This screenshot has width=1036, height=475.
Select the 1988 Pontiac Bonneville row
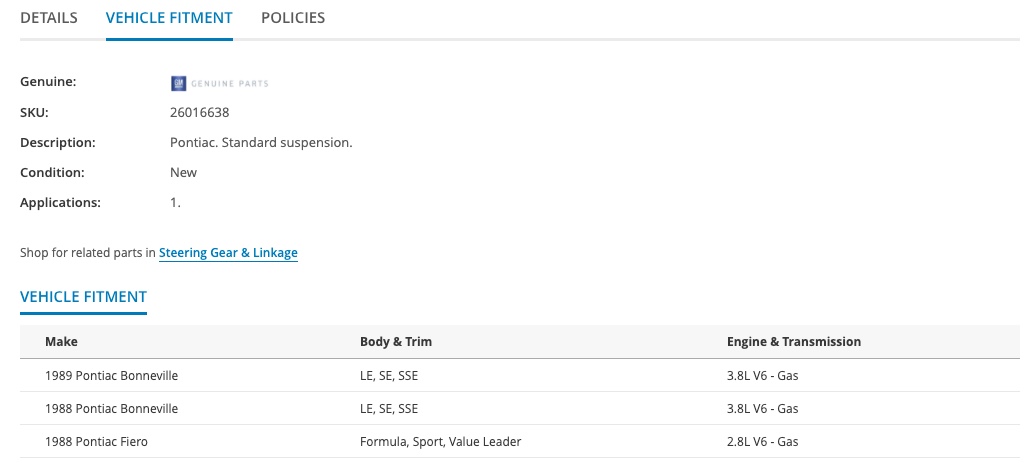[x=520, y=408]
